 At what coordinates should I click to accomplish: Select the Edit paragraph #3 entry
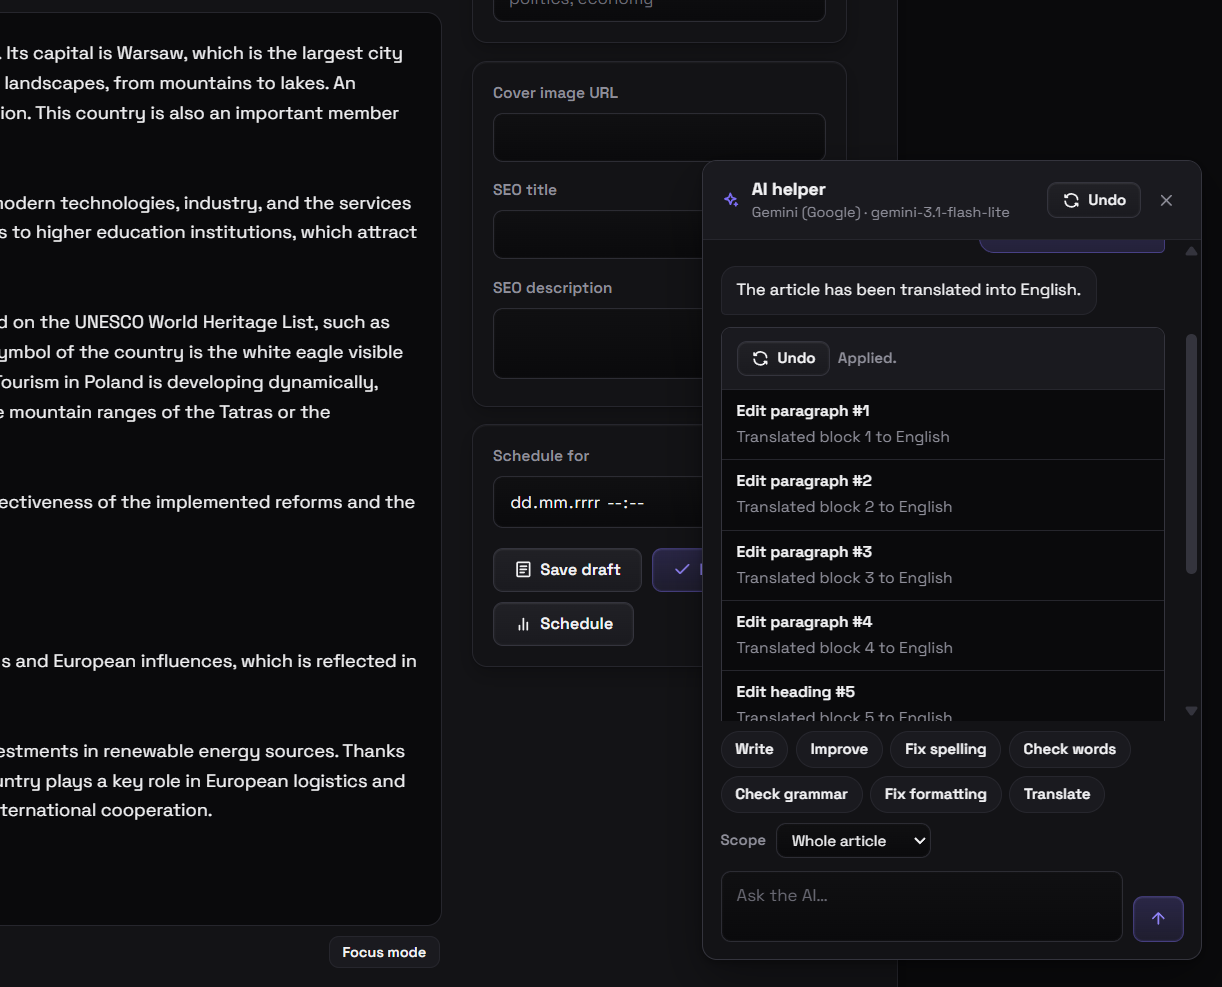(943, 565)
